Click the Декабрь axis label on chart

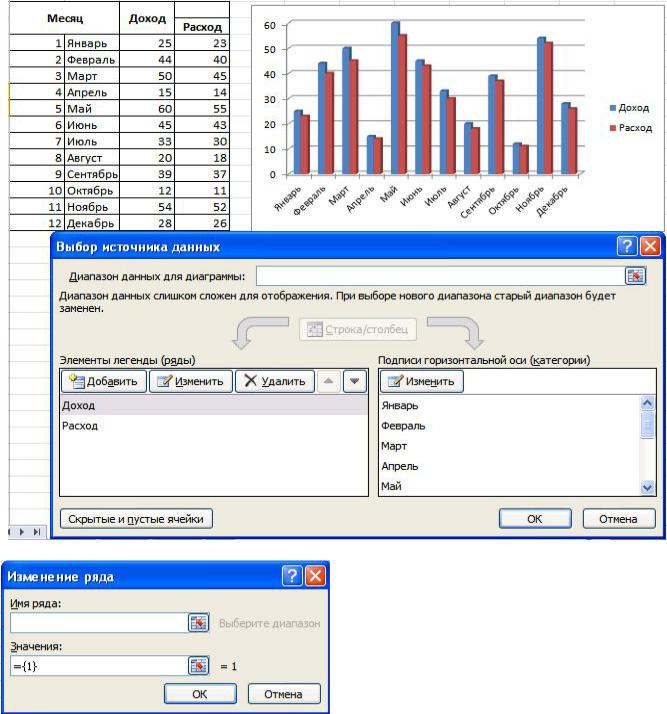tap(552, 201)
